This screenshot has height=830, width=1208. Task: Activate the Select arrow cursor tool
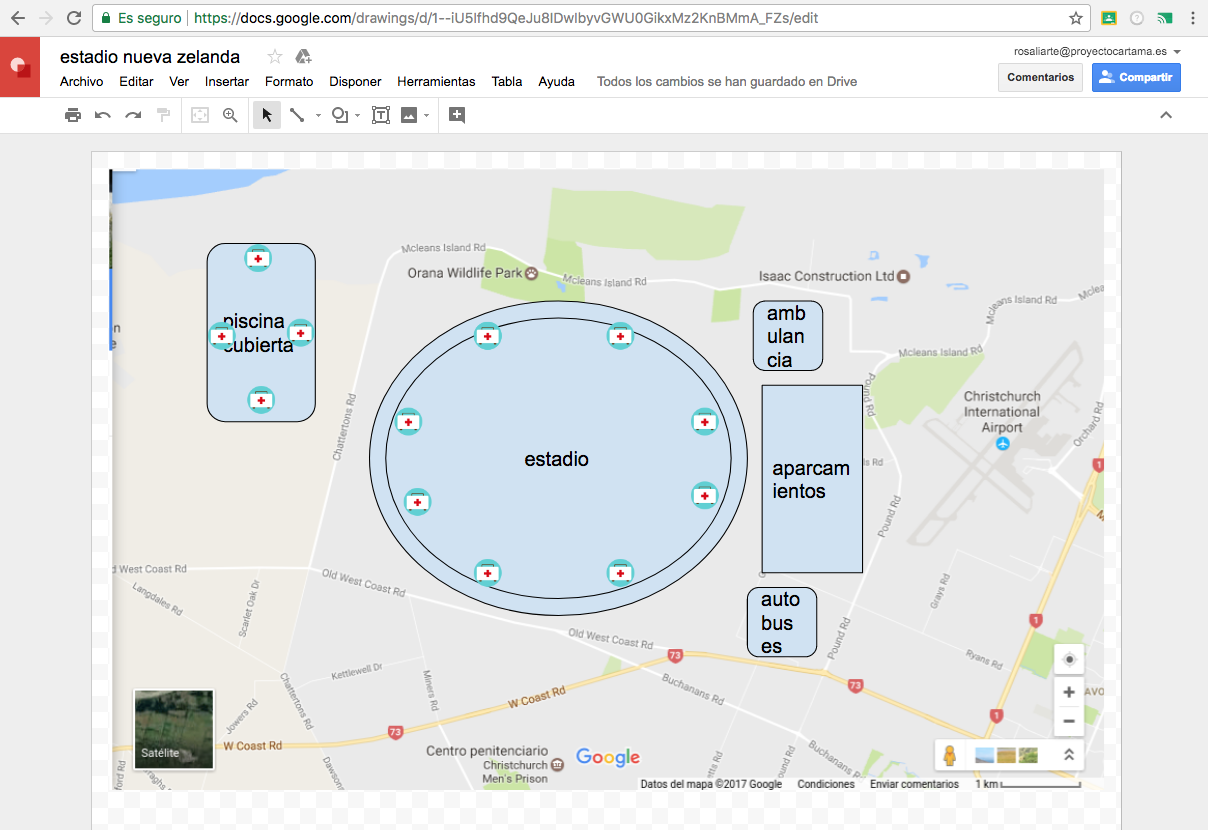click(267, 115)
